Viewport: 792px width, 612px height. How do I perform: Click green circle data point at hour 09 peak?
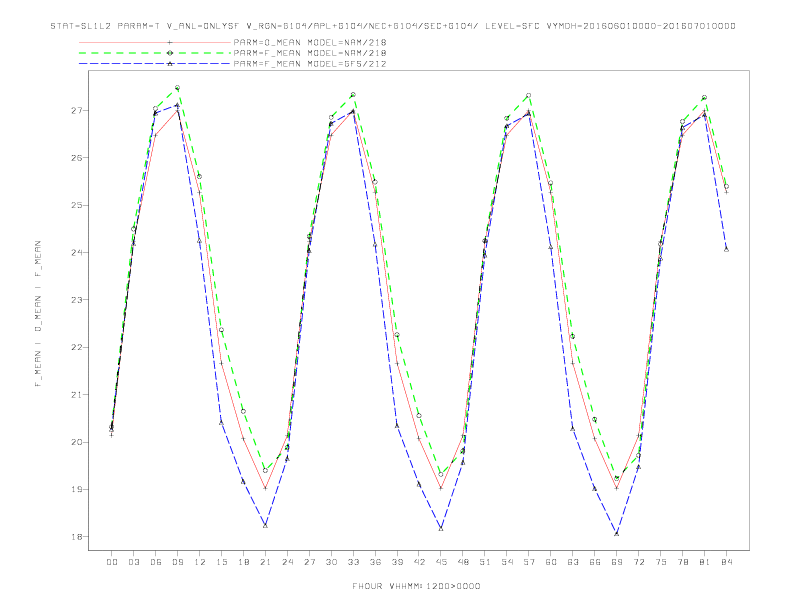pos(177,88)
